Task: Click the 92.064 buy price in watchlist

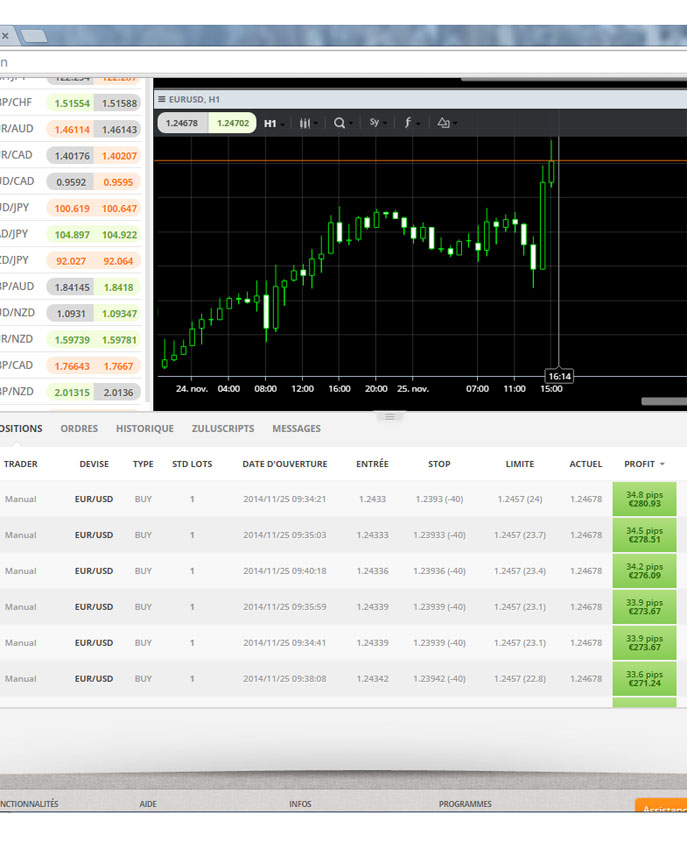Action: (x=118, y=261)
